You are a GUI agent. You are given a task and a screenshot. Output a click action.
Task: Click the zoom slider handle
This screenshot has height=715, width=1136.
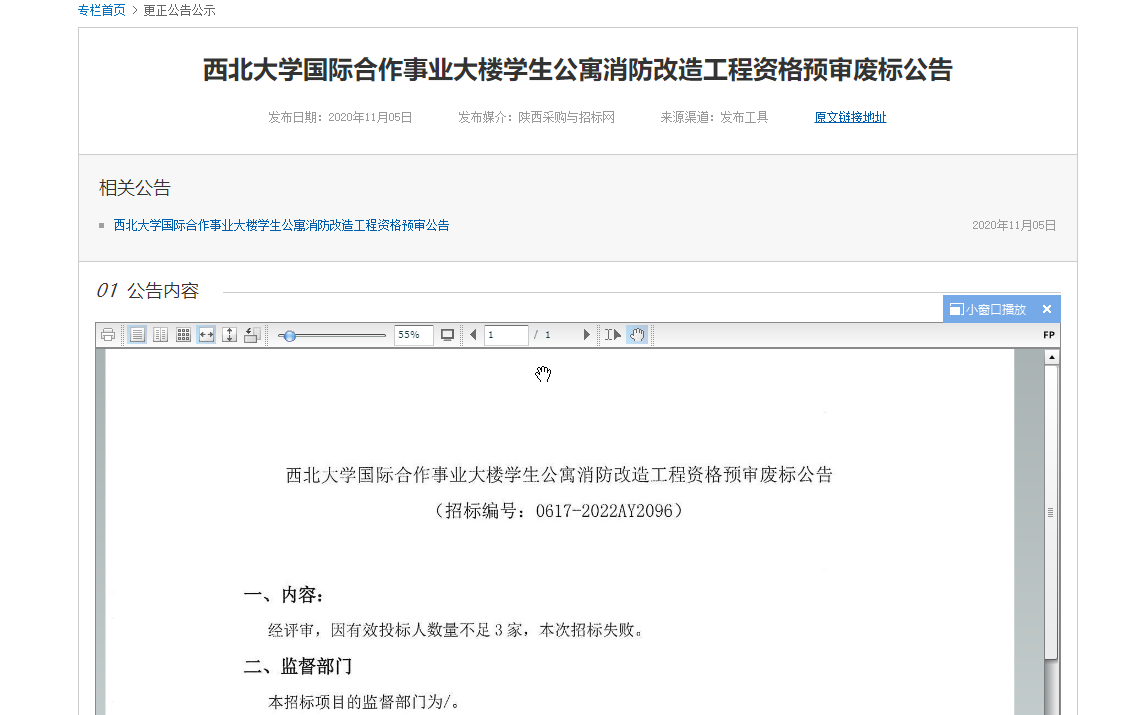[x=289, y=336]
